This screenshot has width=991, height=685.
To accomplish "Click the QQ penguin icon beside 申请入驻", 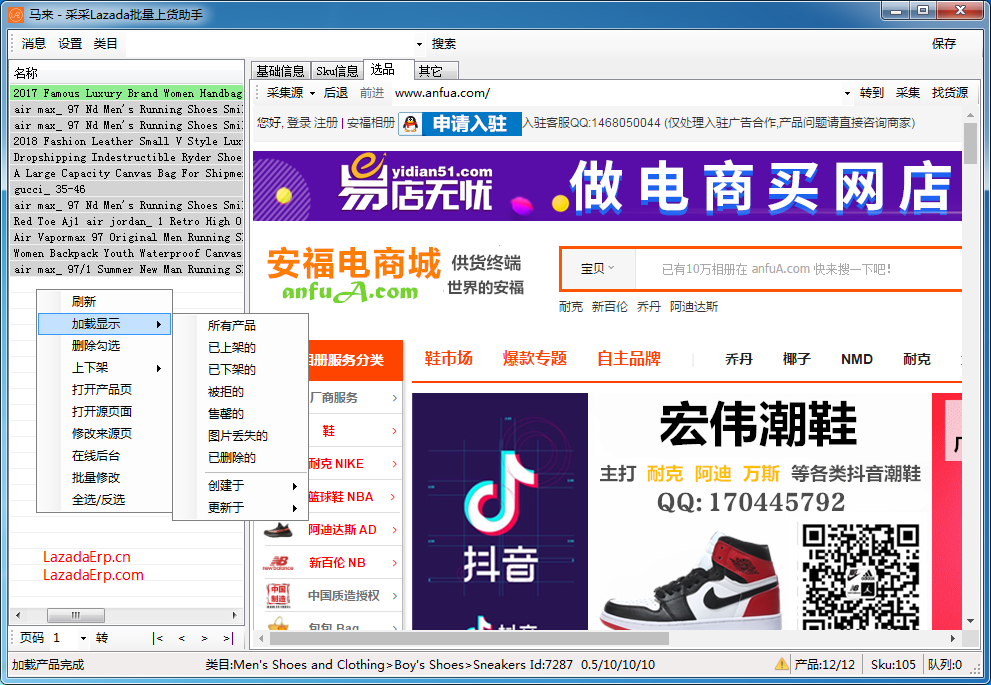I will tap(411, 124).
